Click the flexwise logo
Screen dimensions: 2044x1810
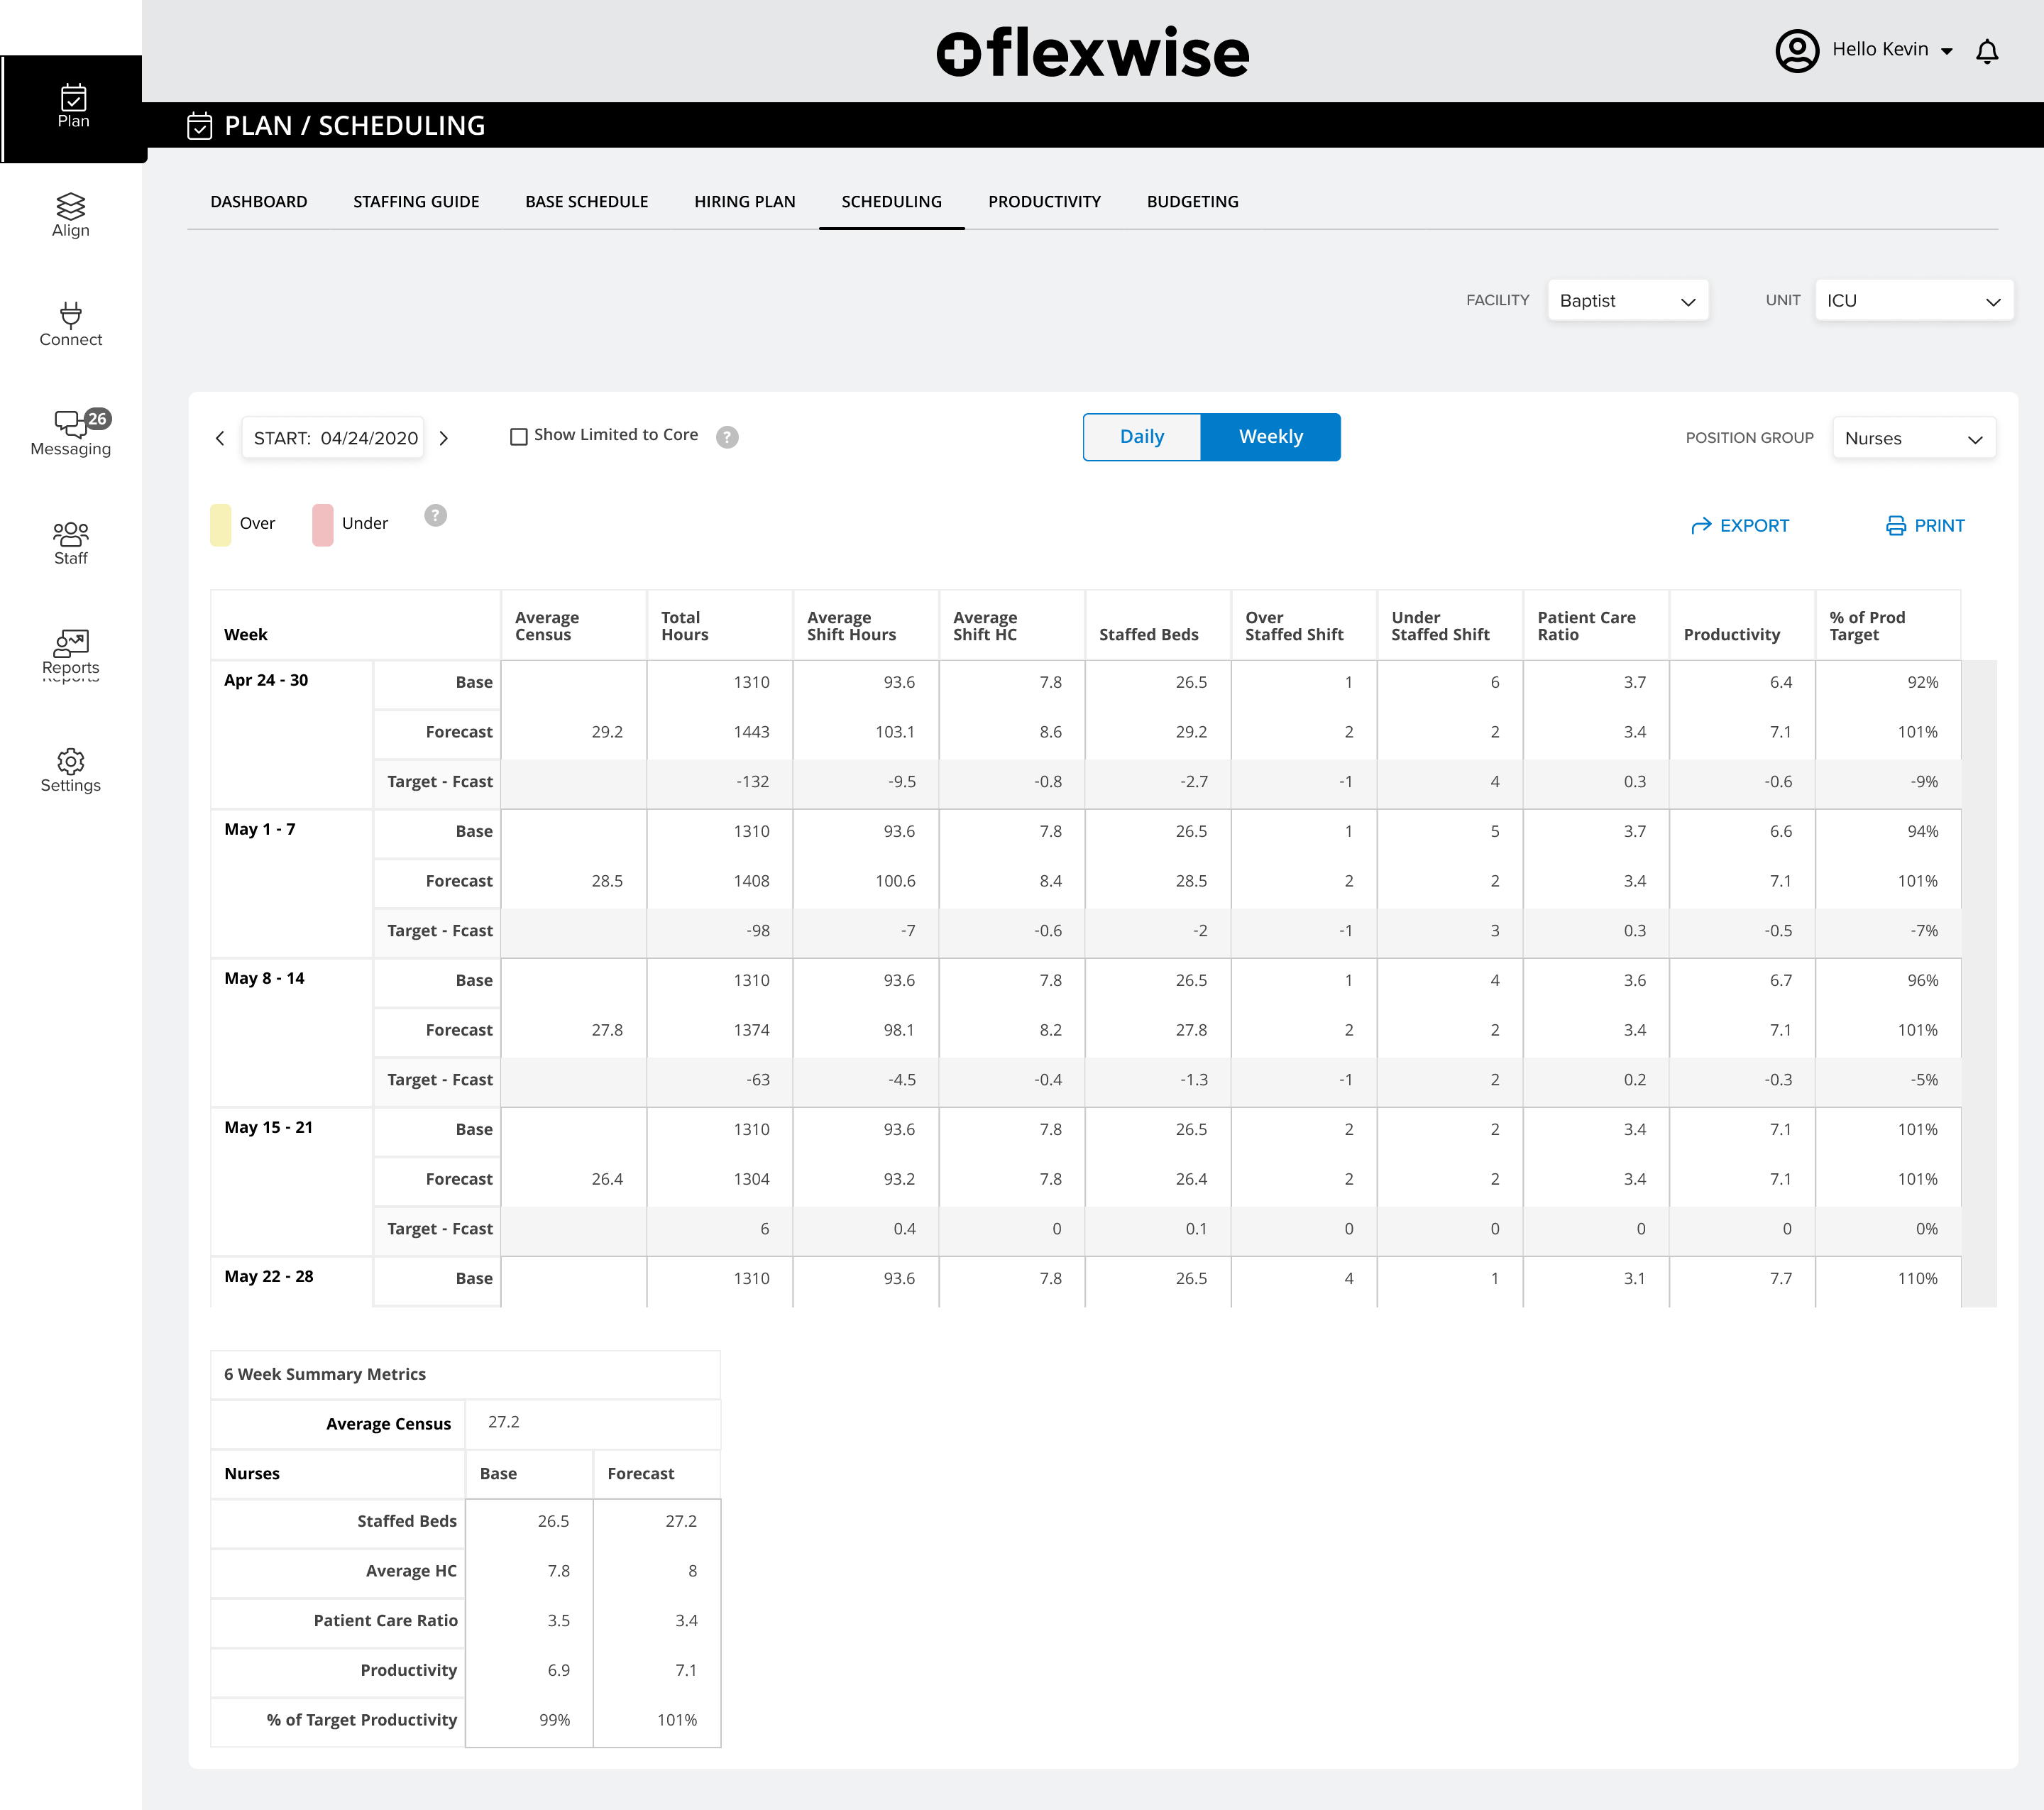pyautogui.click(x=1092, y=52)
